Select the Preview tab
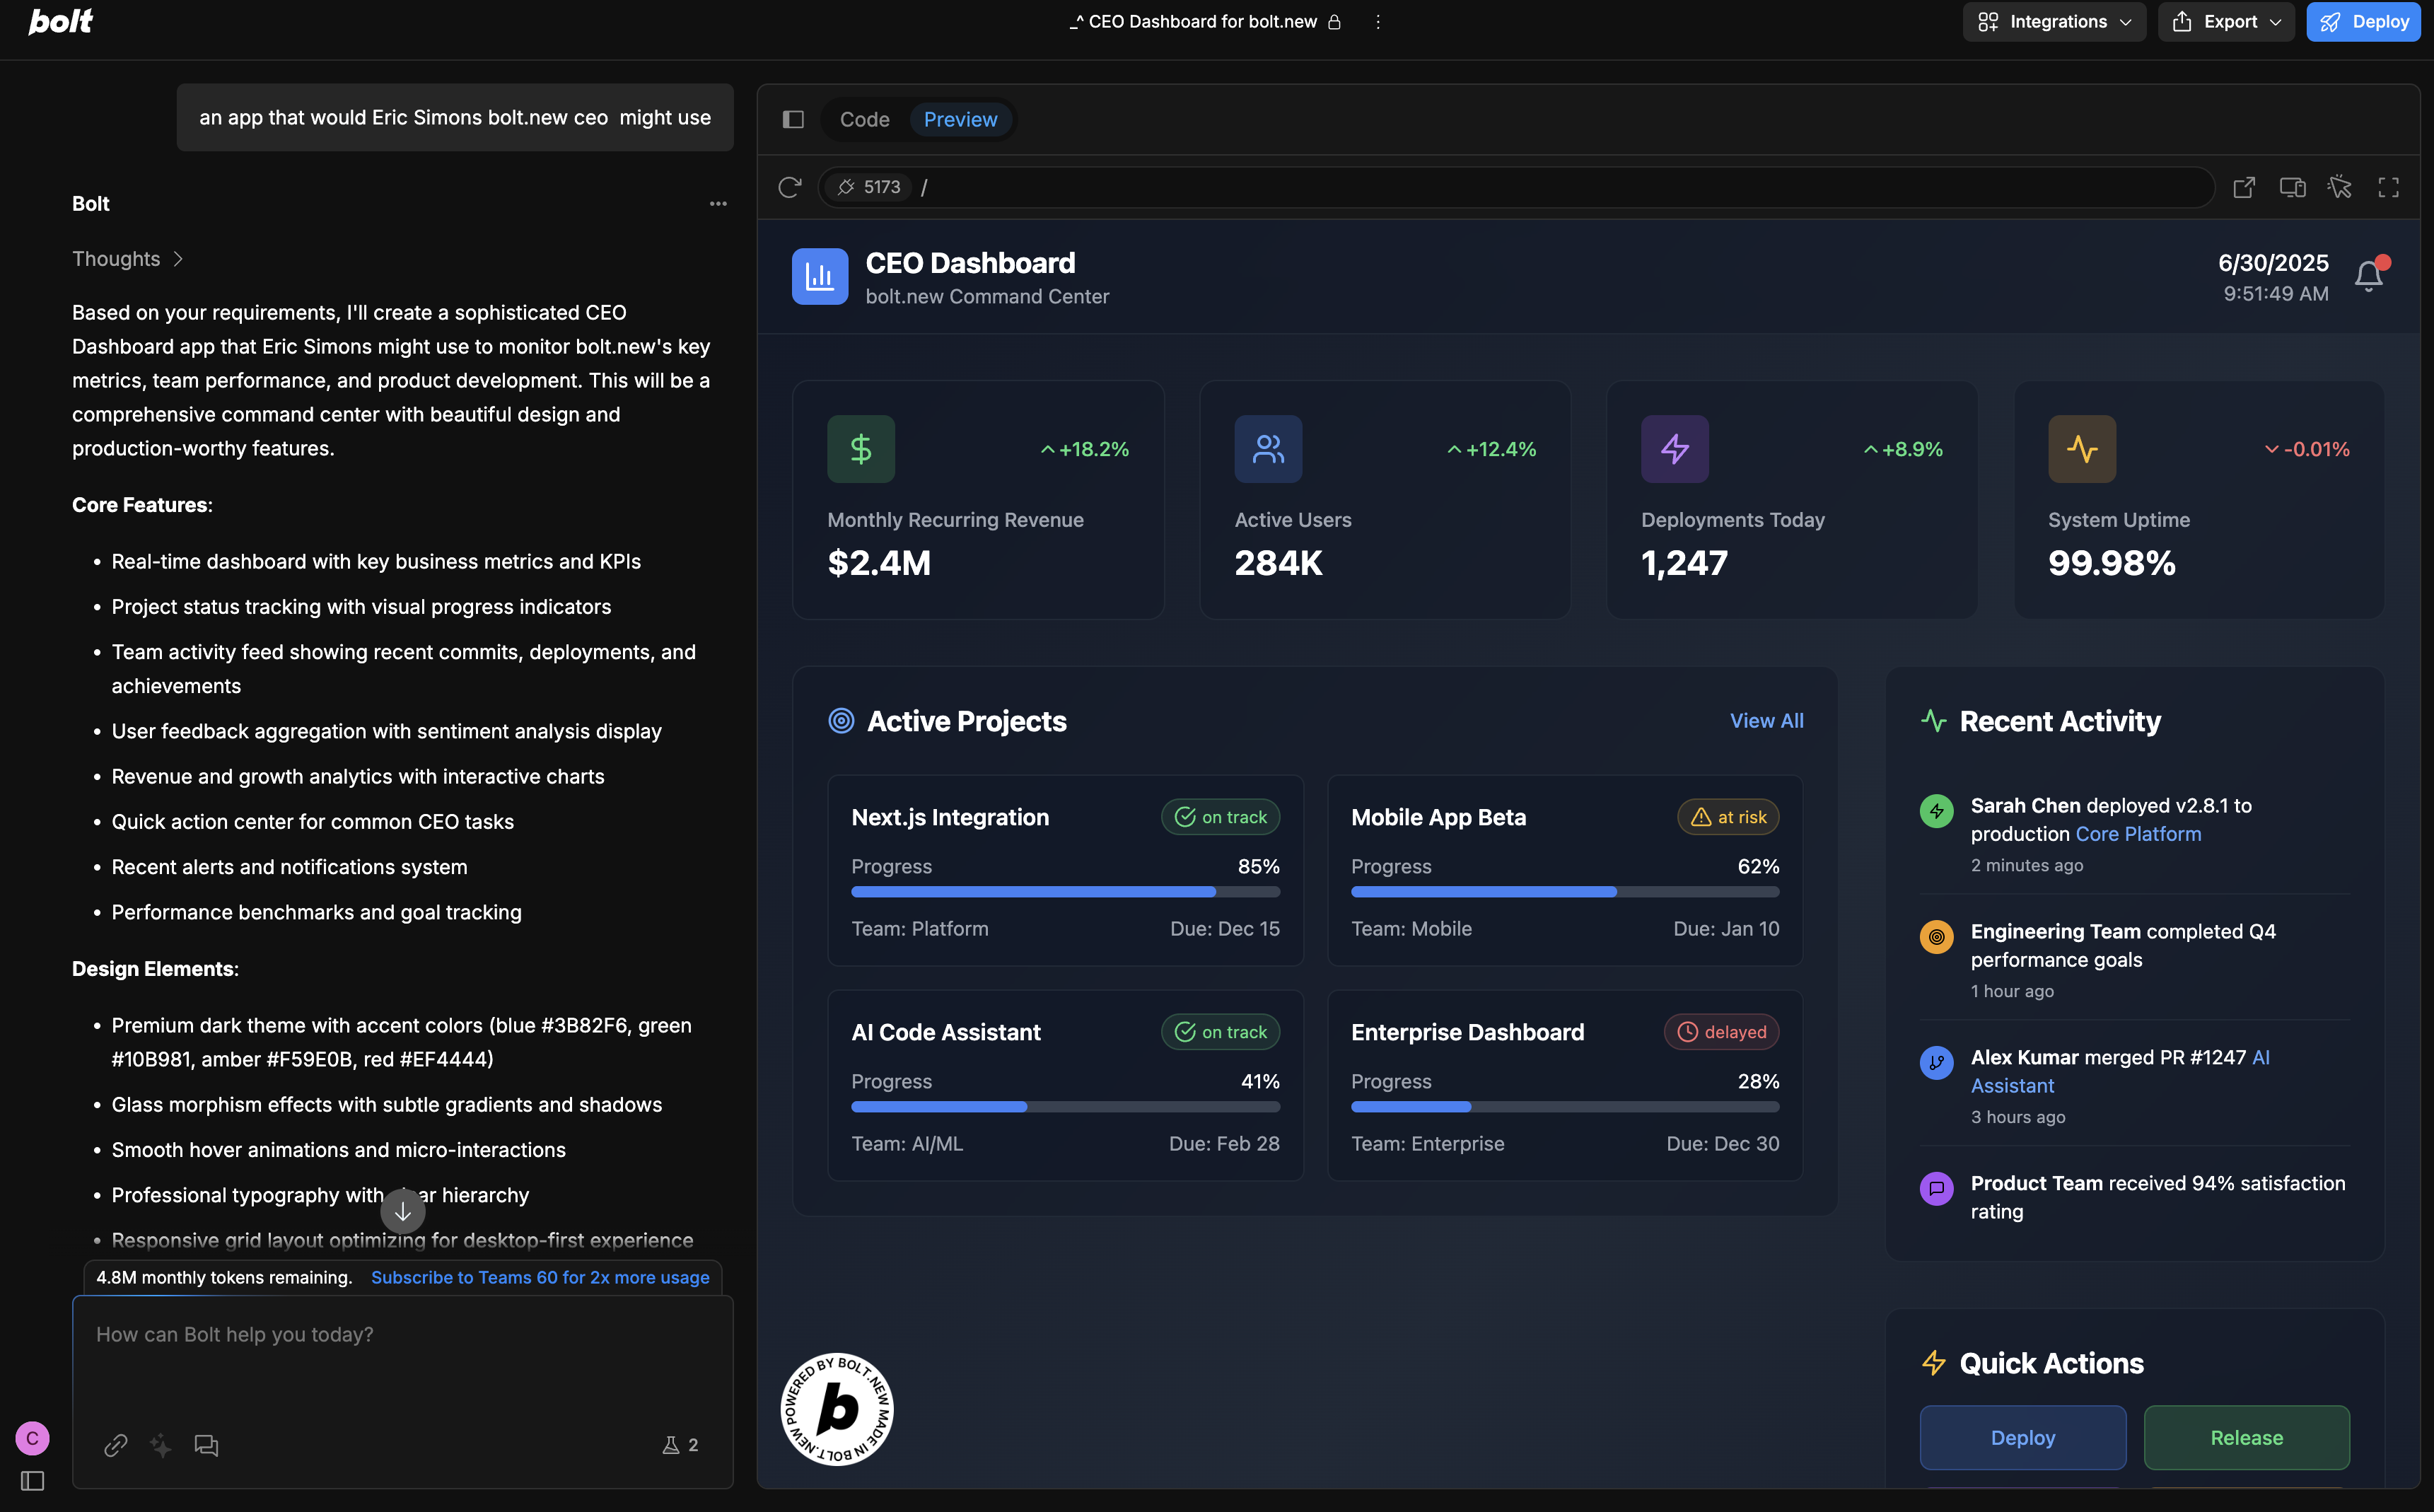Screen dimensions: 2434x1512 (x=960, y=120)
